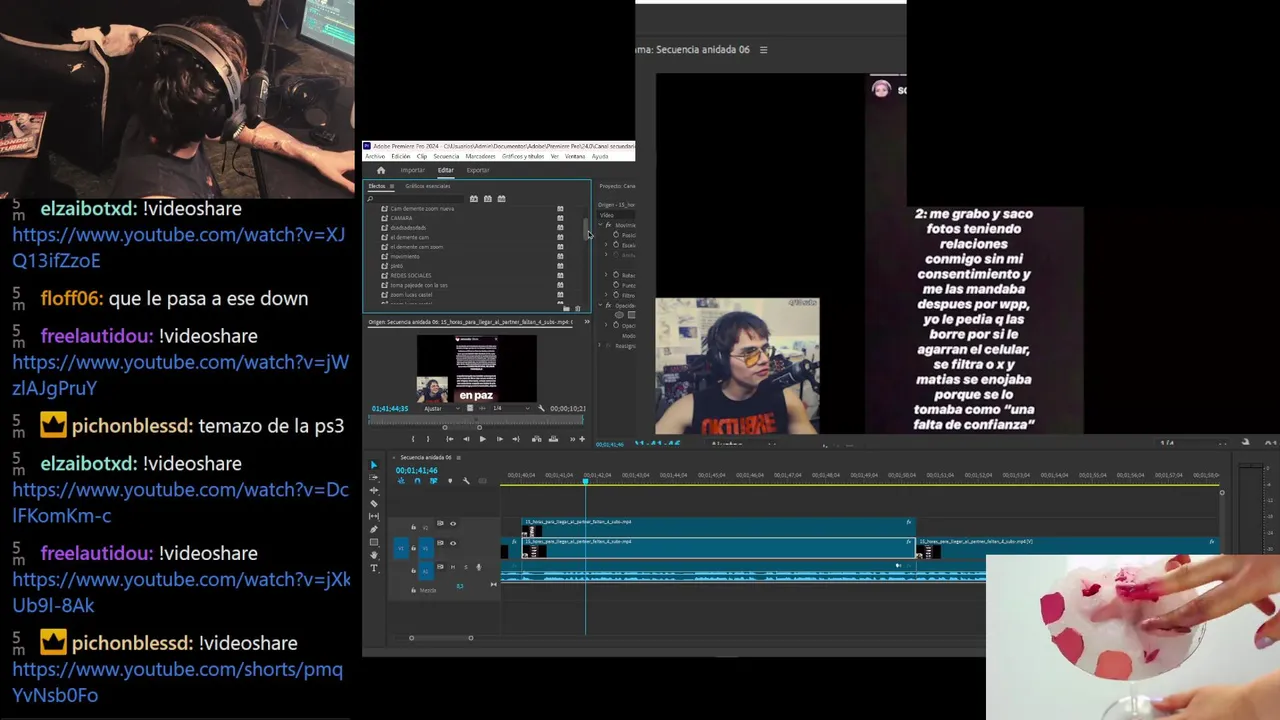
Task: Click the Overwrite button in Source monitor
Action: pos(553,439)
